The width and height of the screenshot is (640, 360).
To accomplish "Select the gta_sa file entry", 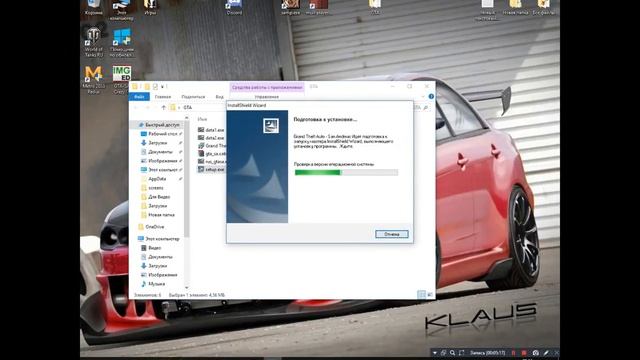I will (x=211, y=154).
